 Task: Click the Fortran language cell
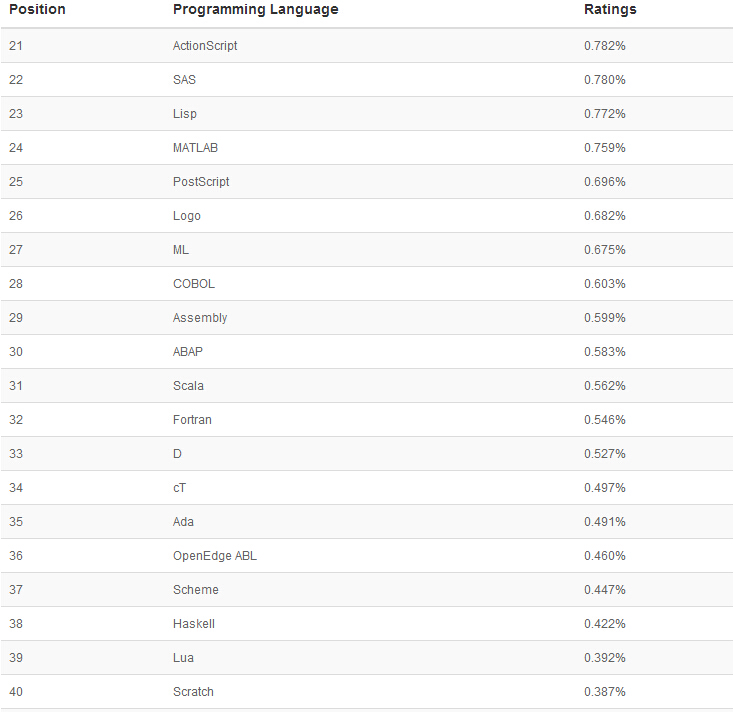pos(192,420)
